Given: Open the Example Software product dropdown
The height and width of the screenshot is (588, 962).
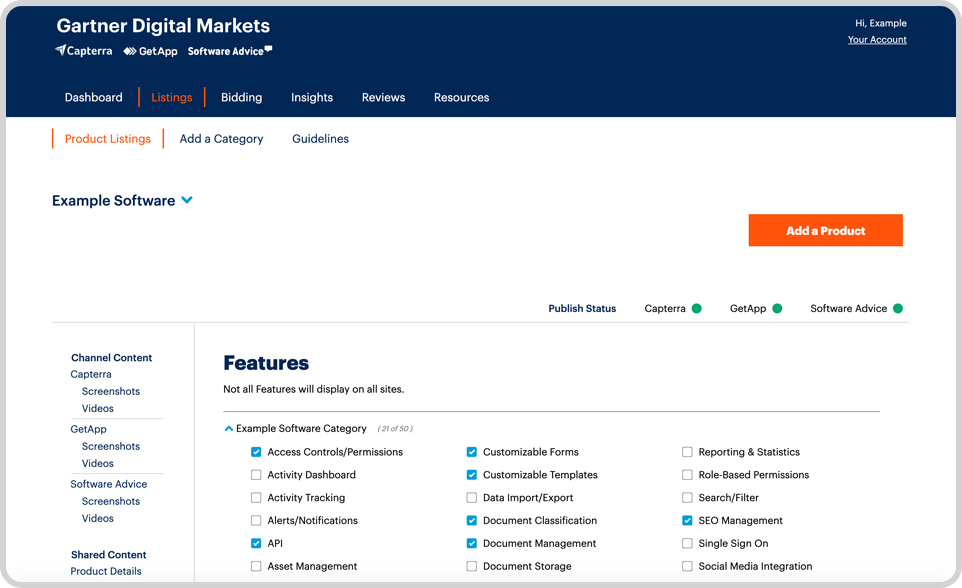Looking at the screenshot, I should coord(187,200).
